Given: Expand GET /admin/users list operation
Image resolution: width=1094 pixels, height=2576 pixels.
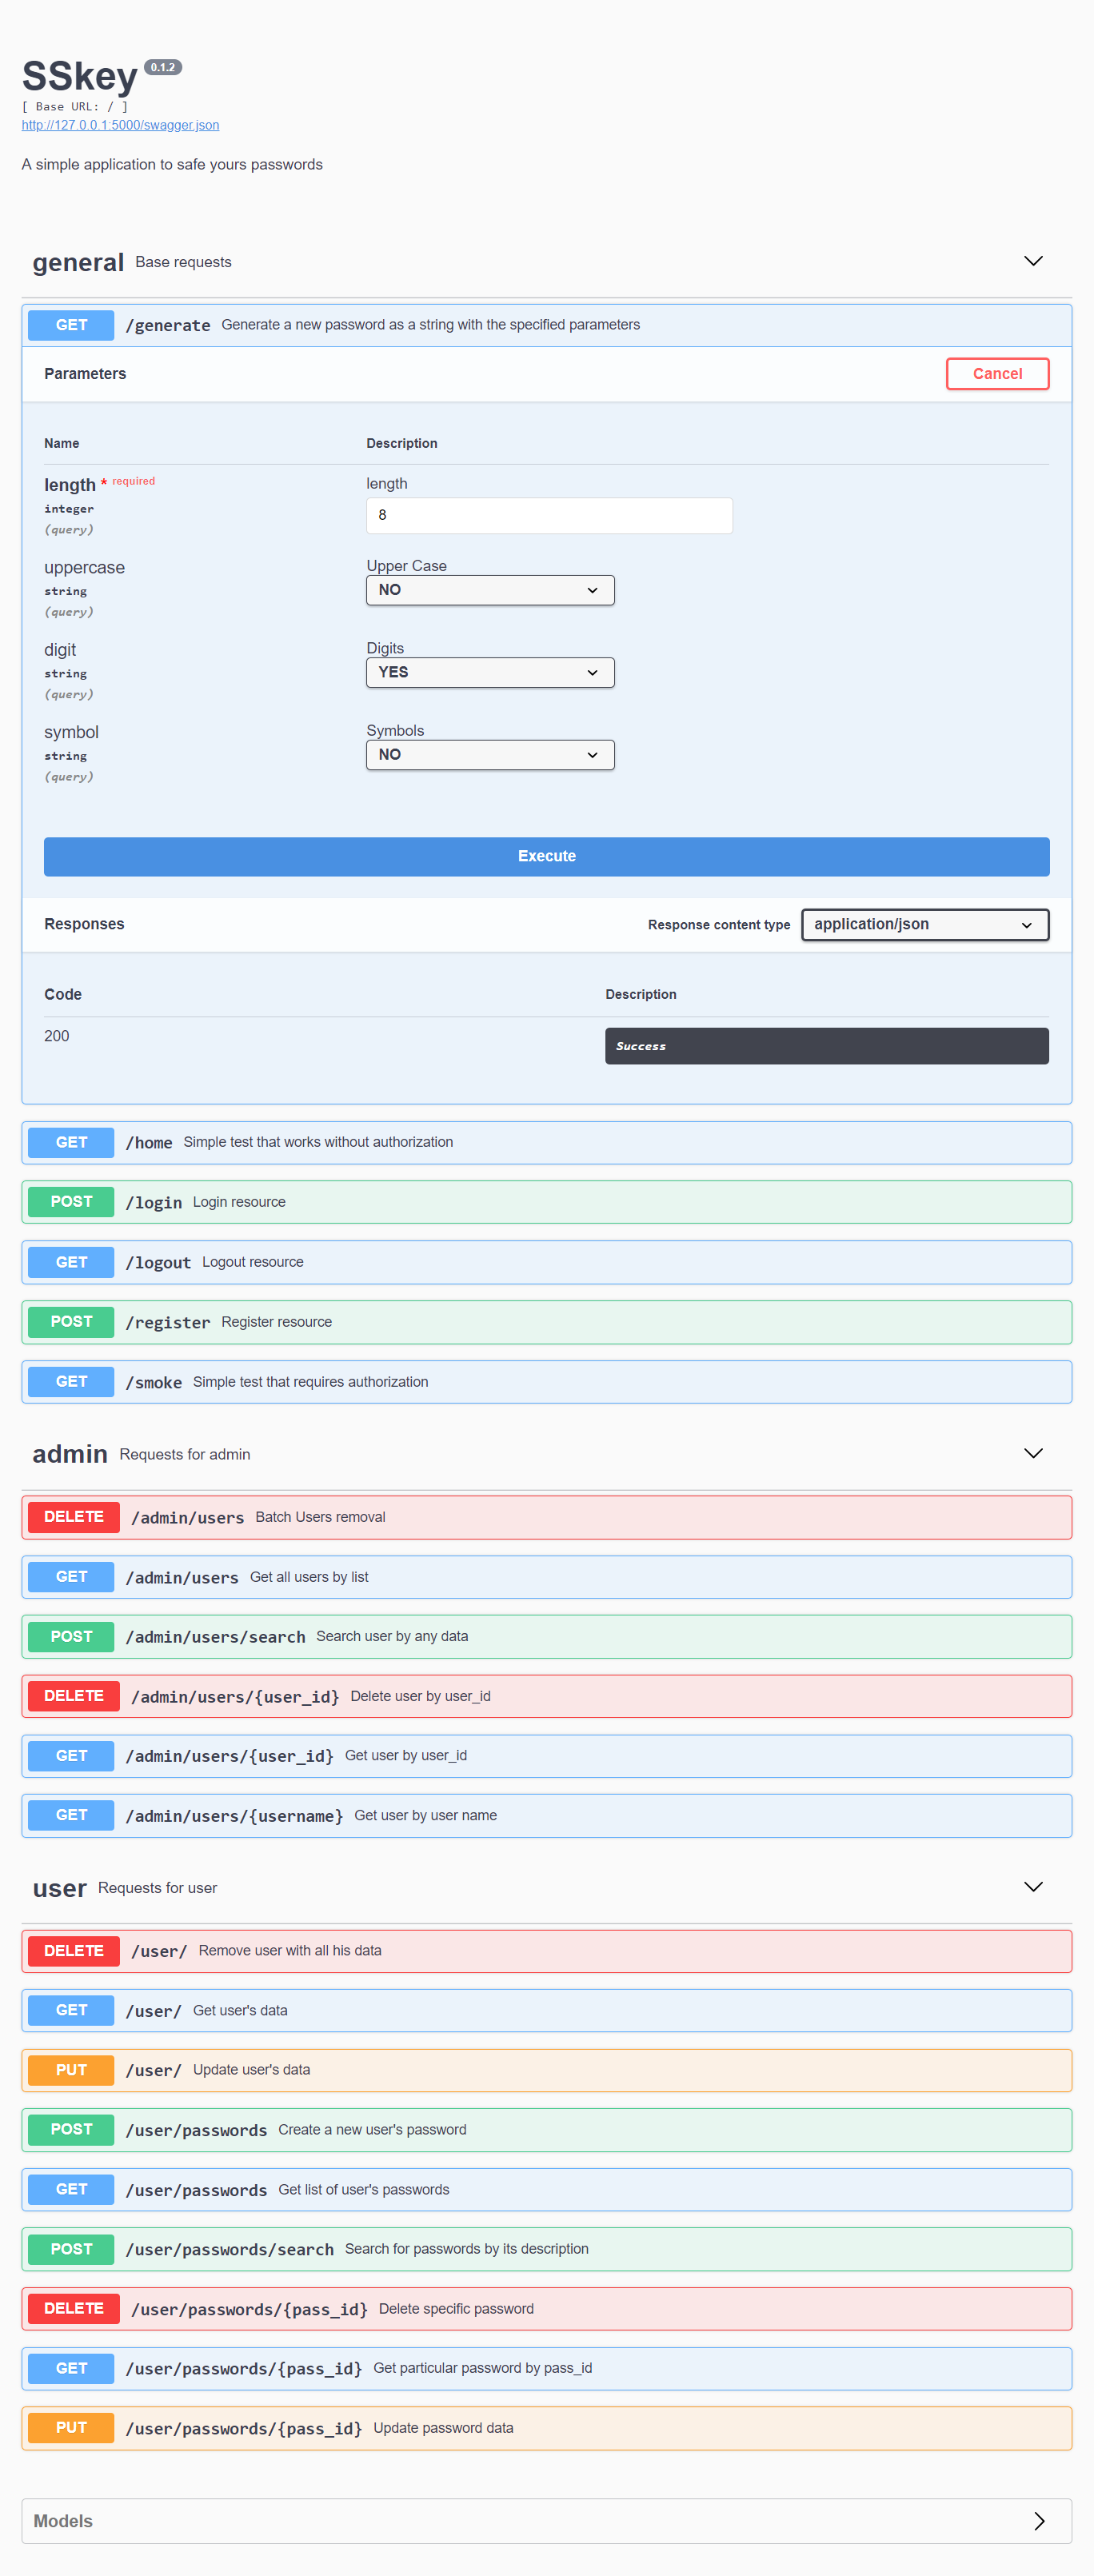Looking at the screenshot, I should (547, 1577).
